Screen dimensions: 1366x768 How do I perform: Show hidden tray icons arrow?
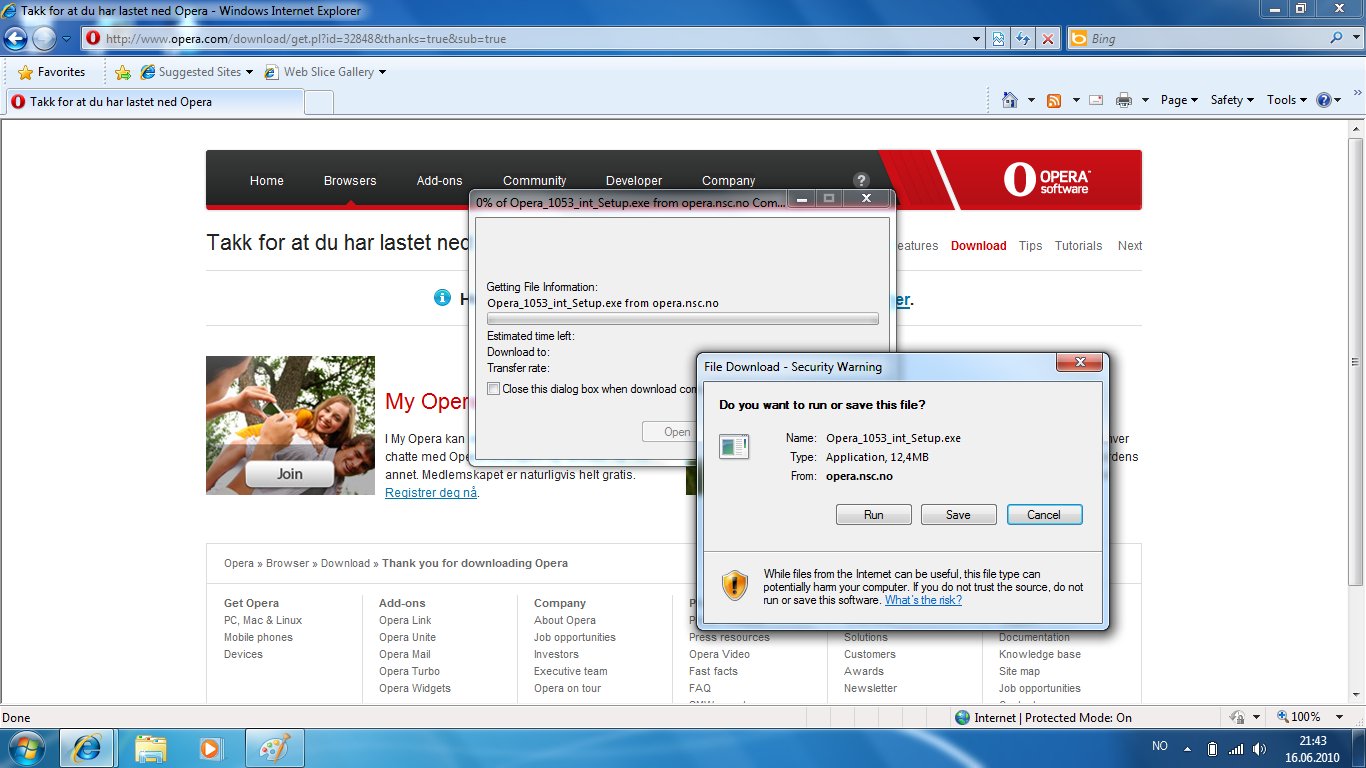click(x=1187, y=748)
